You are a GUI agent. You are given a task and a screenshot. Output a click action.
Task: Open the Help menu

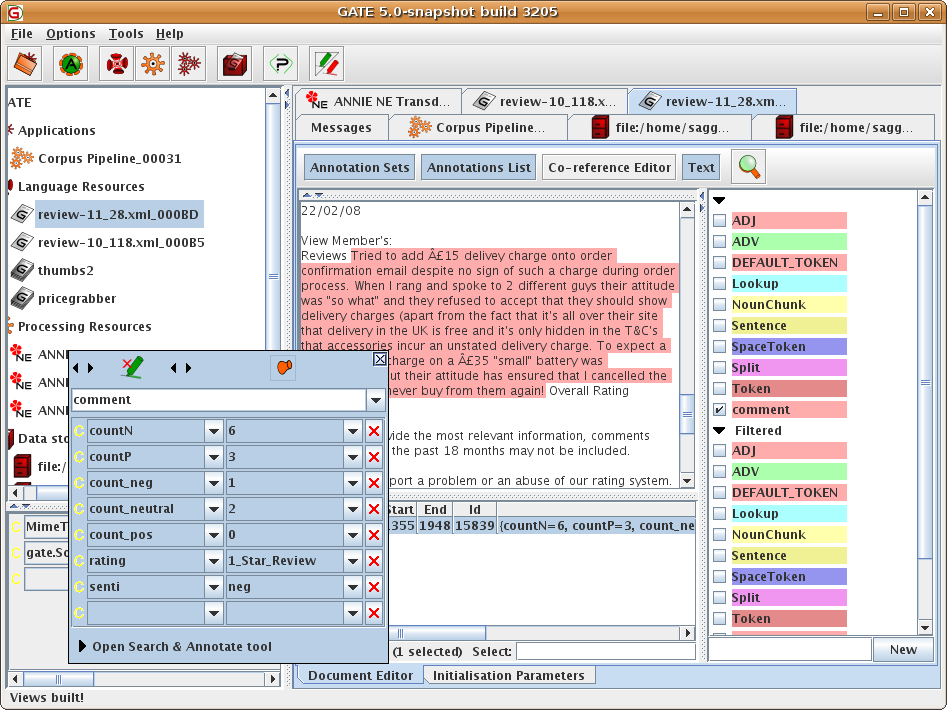(x=170, y=34)
